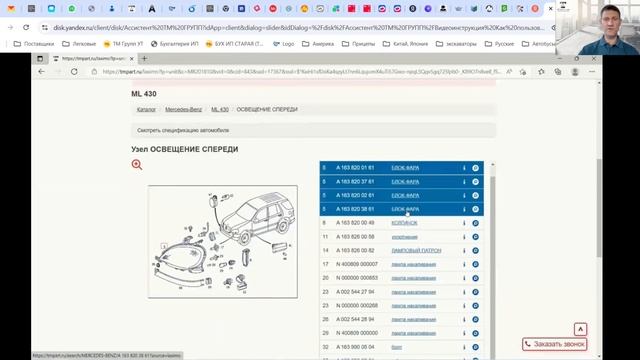Click Смотреть спецификацию автомобиля bar
This screenshot has width=640, height=360.
(313, 130)
